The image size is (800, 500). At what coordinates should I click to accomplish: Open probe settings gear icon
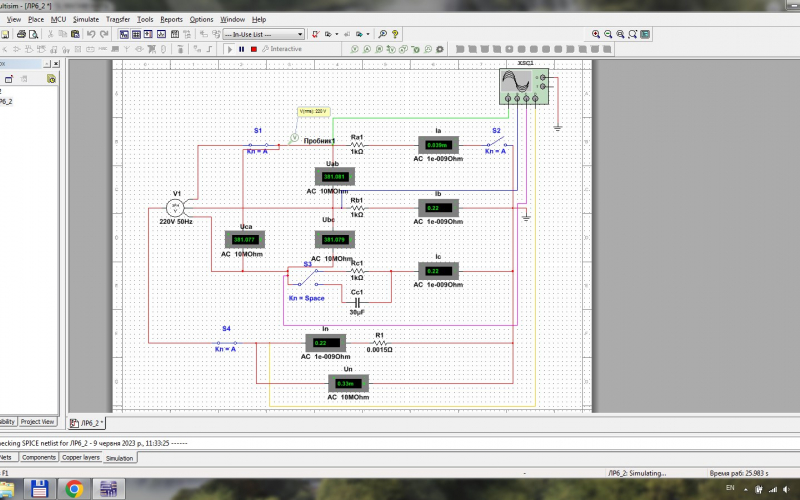coord(440,49)
